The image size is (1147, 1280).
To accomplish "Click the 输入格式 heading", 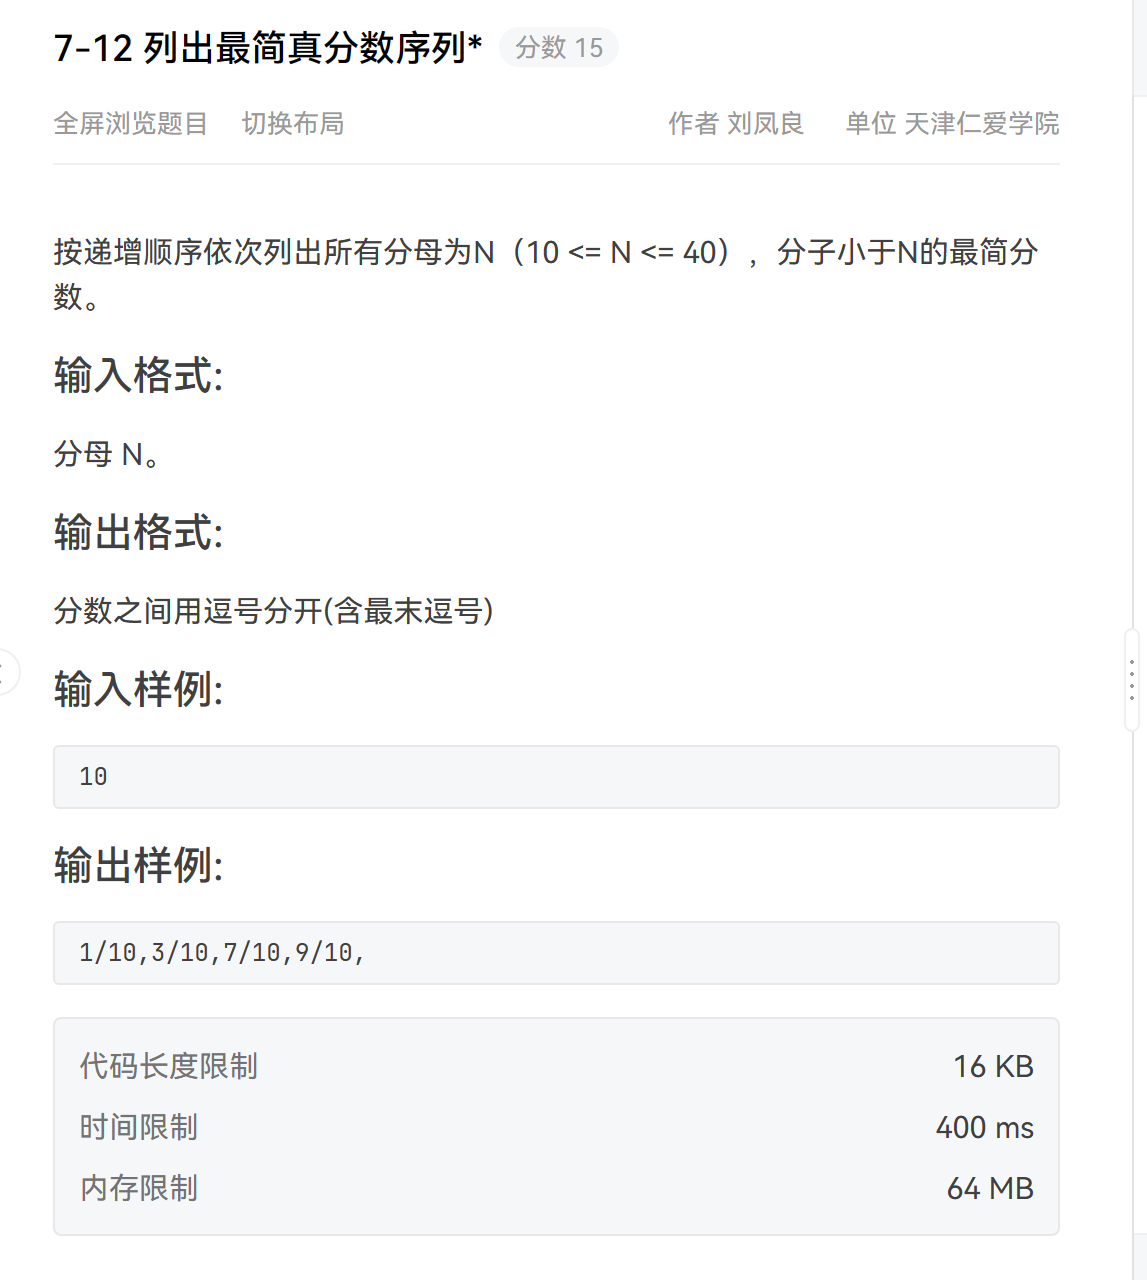I will click(x=138, y=376).
